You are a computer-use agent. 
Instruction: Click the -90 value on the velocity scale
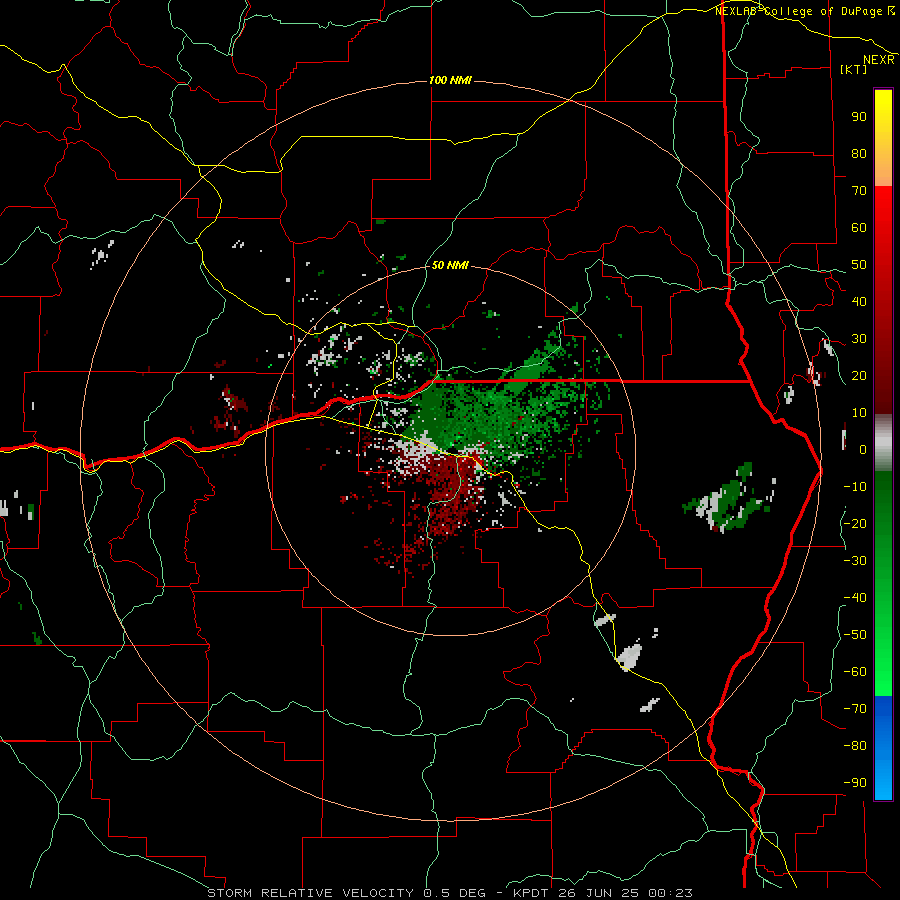pyautogui.click(x=855, y=783)
